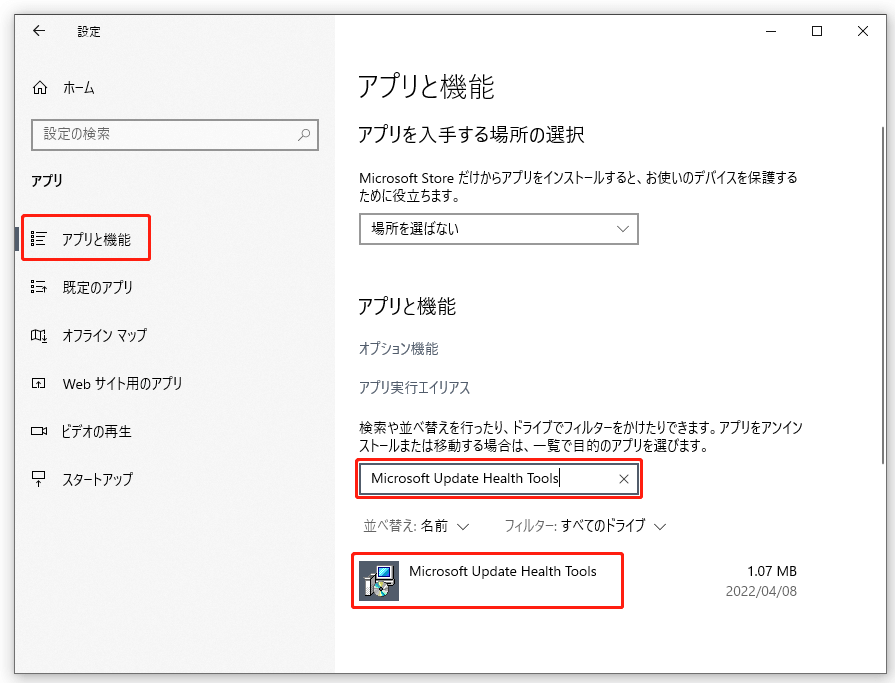Open ビデオの再生 settings
The image size is (895, 683).
point(81,431)
